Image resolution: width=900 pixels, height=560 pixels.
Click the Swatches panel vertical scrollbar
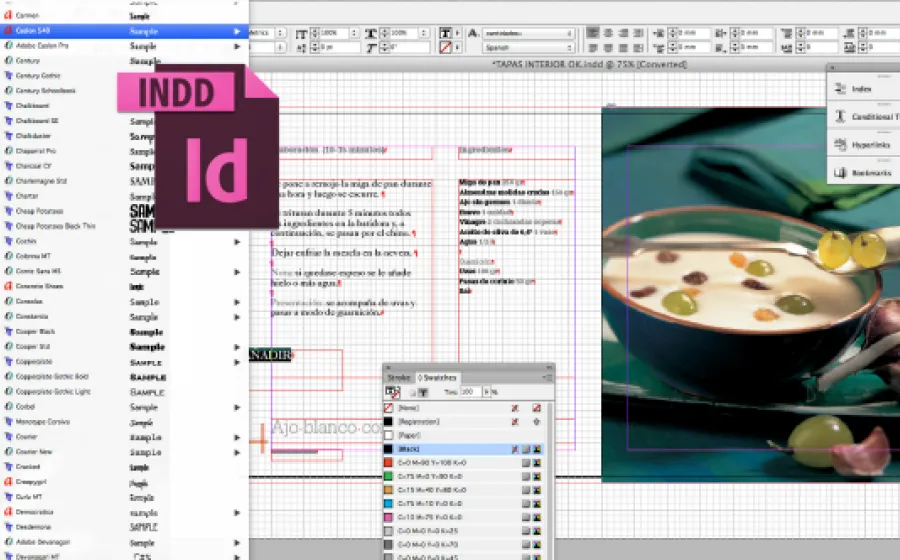550,481
